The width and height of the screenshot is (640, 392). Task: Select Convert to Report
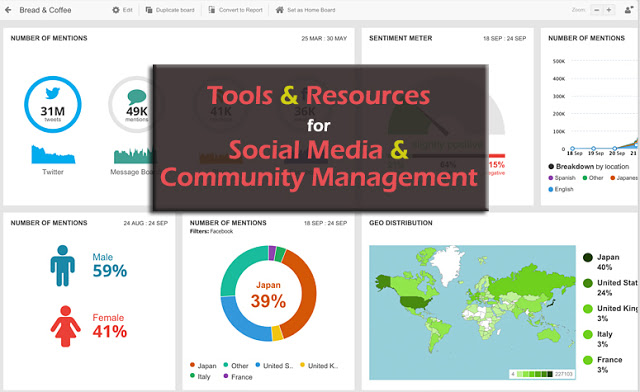[x=236, y=10]
